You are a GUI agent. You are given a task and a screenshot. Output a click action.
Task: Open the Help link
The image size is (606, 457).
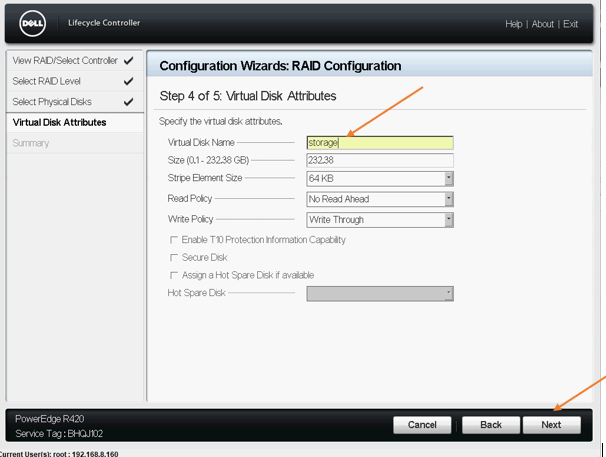pyautogui.click(x=514, y=24)
